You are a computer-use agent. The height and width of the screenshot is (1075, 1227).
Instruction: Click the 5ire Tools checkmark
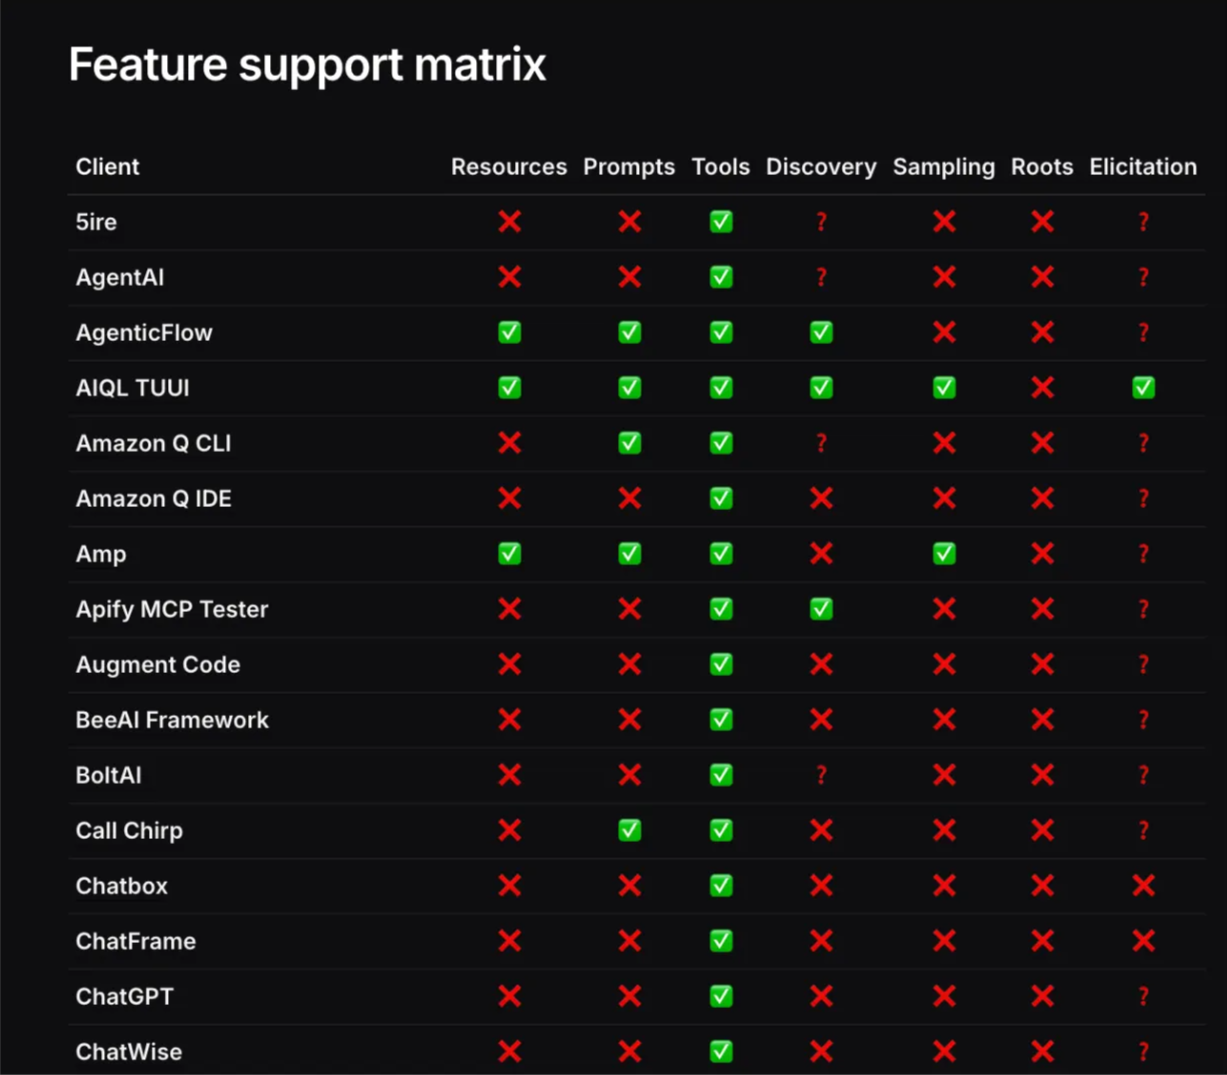[721, 222]
